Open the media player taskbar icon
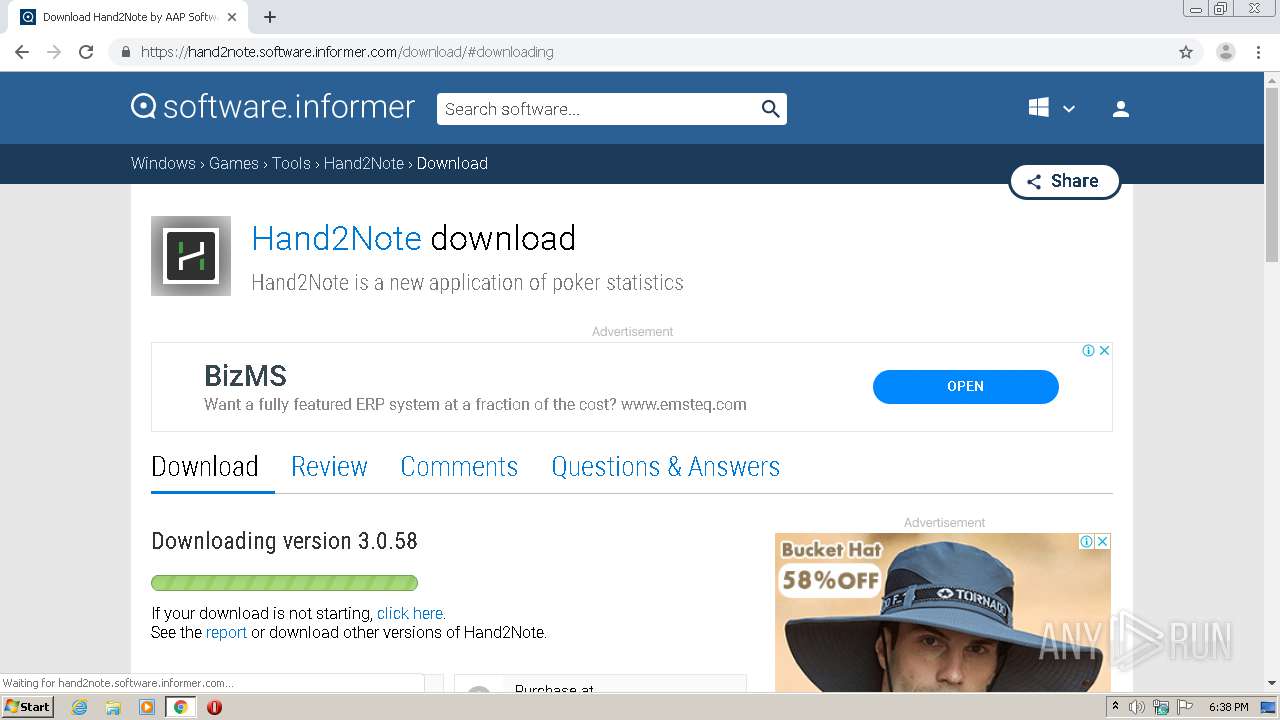This screenshot has height=720, width=1280. point(147,707)
